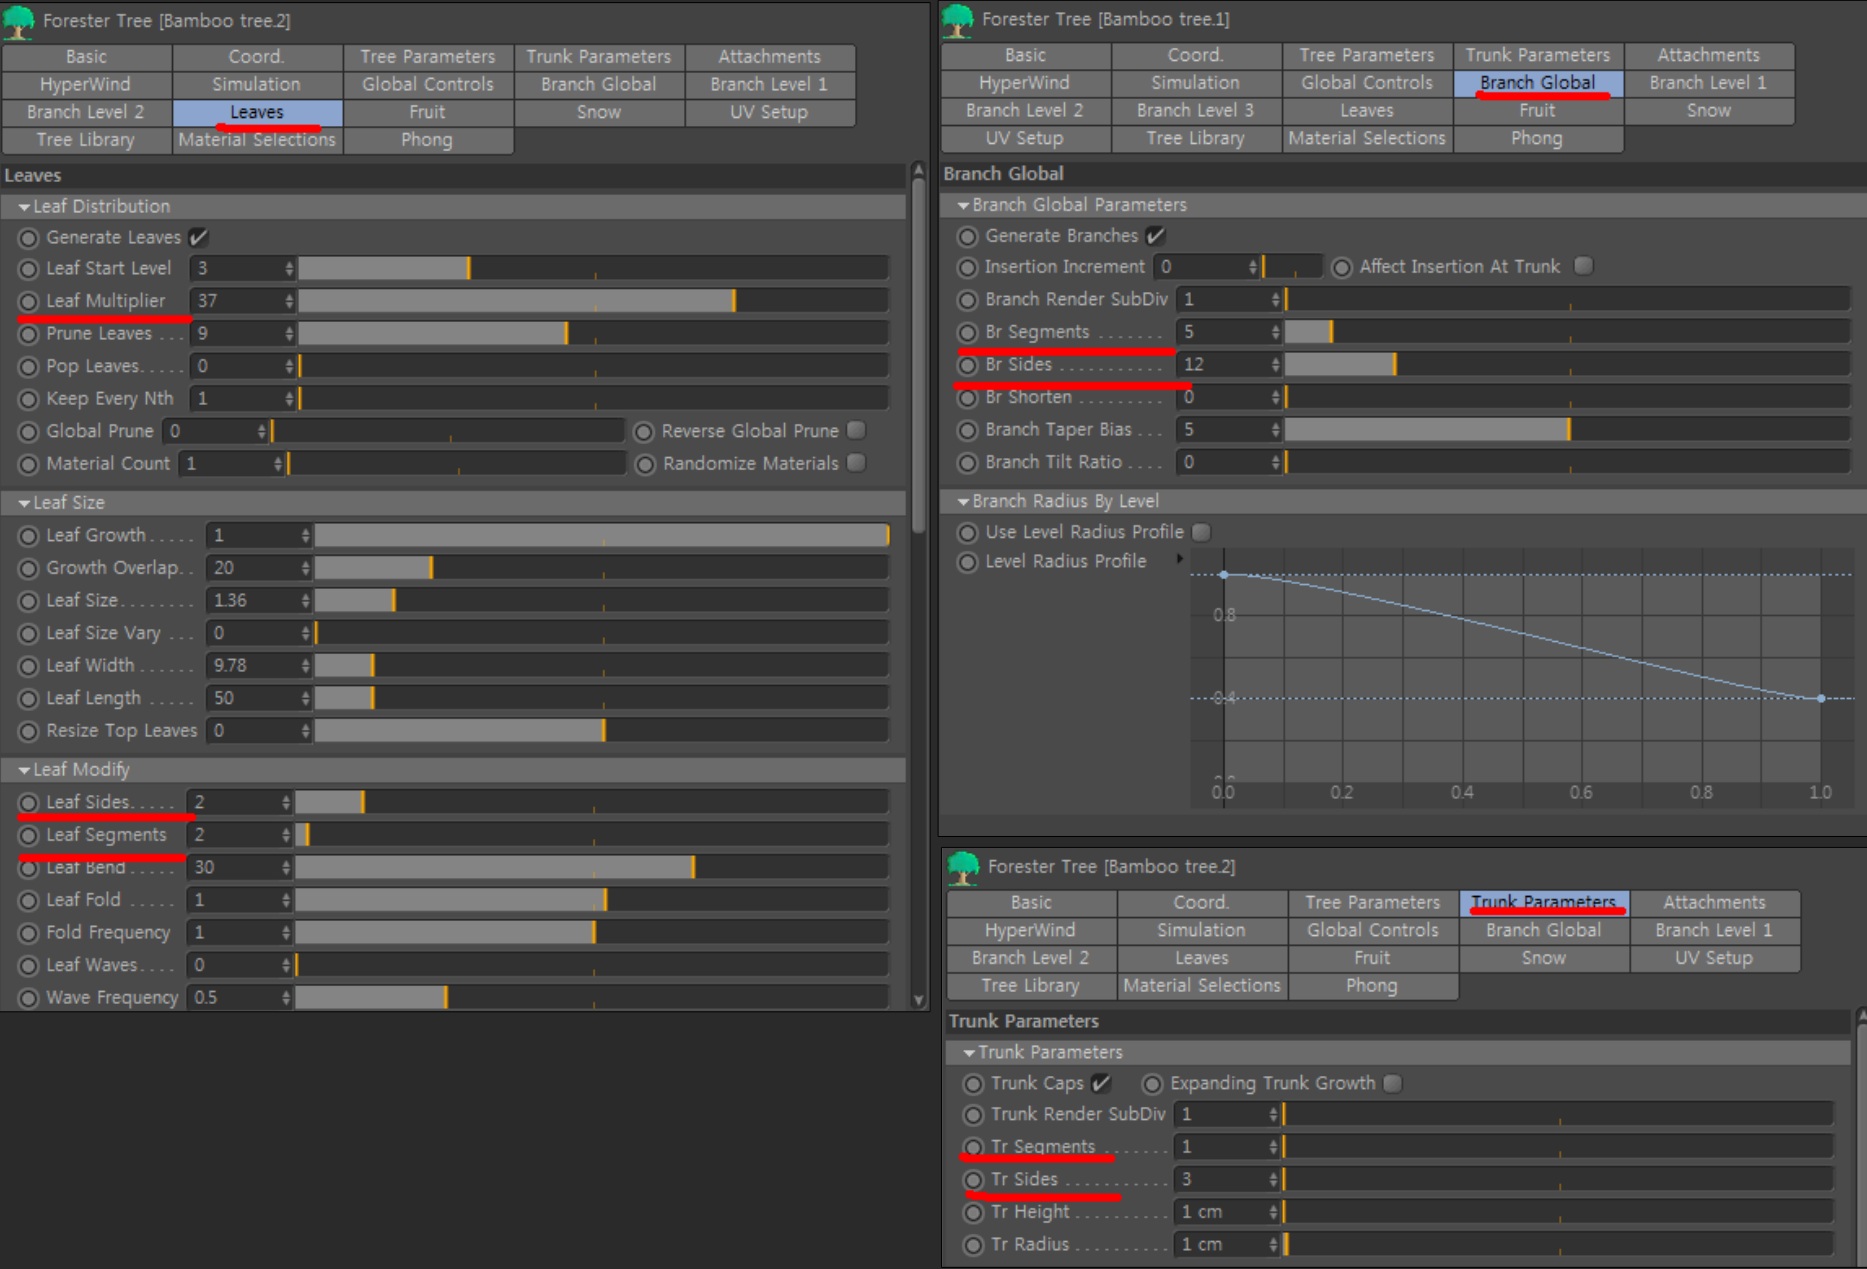Click the Leaf Multiplier slider bar
The image size is (1867, 1269).
593,301
